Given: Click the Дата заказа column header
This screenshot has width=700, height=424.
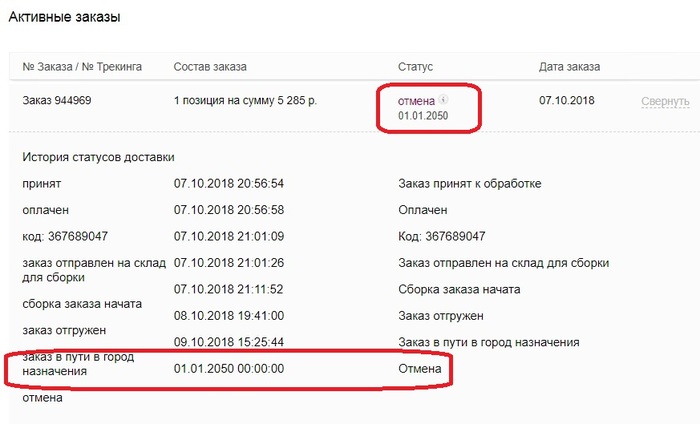Looking at the screenshot, I should pos(569,67).
